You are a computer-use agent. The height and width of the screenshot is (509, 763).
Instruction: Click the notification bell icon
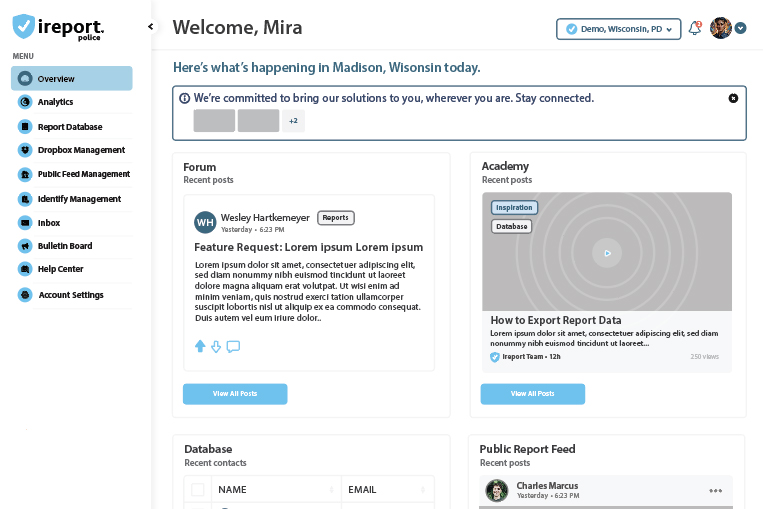tap(694, 29)
